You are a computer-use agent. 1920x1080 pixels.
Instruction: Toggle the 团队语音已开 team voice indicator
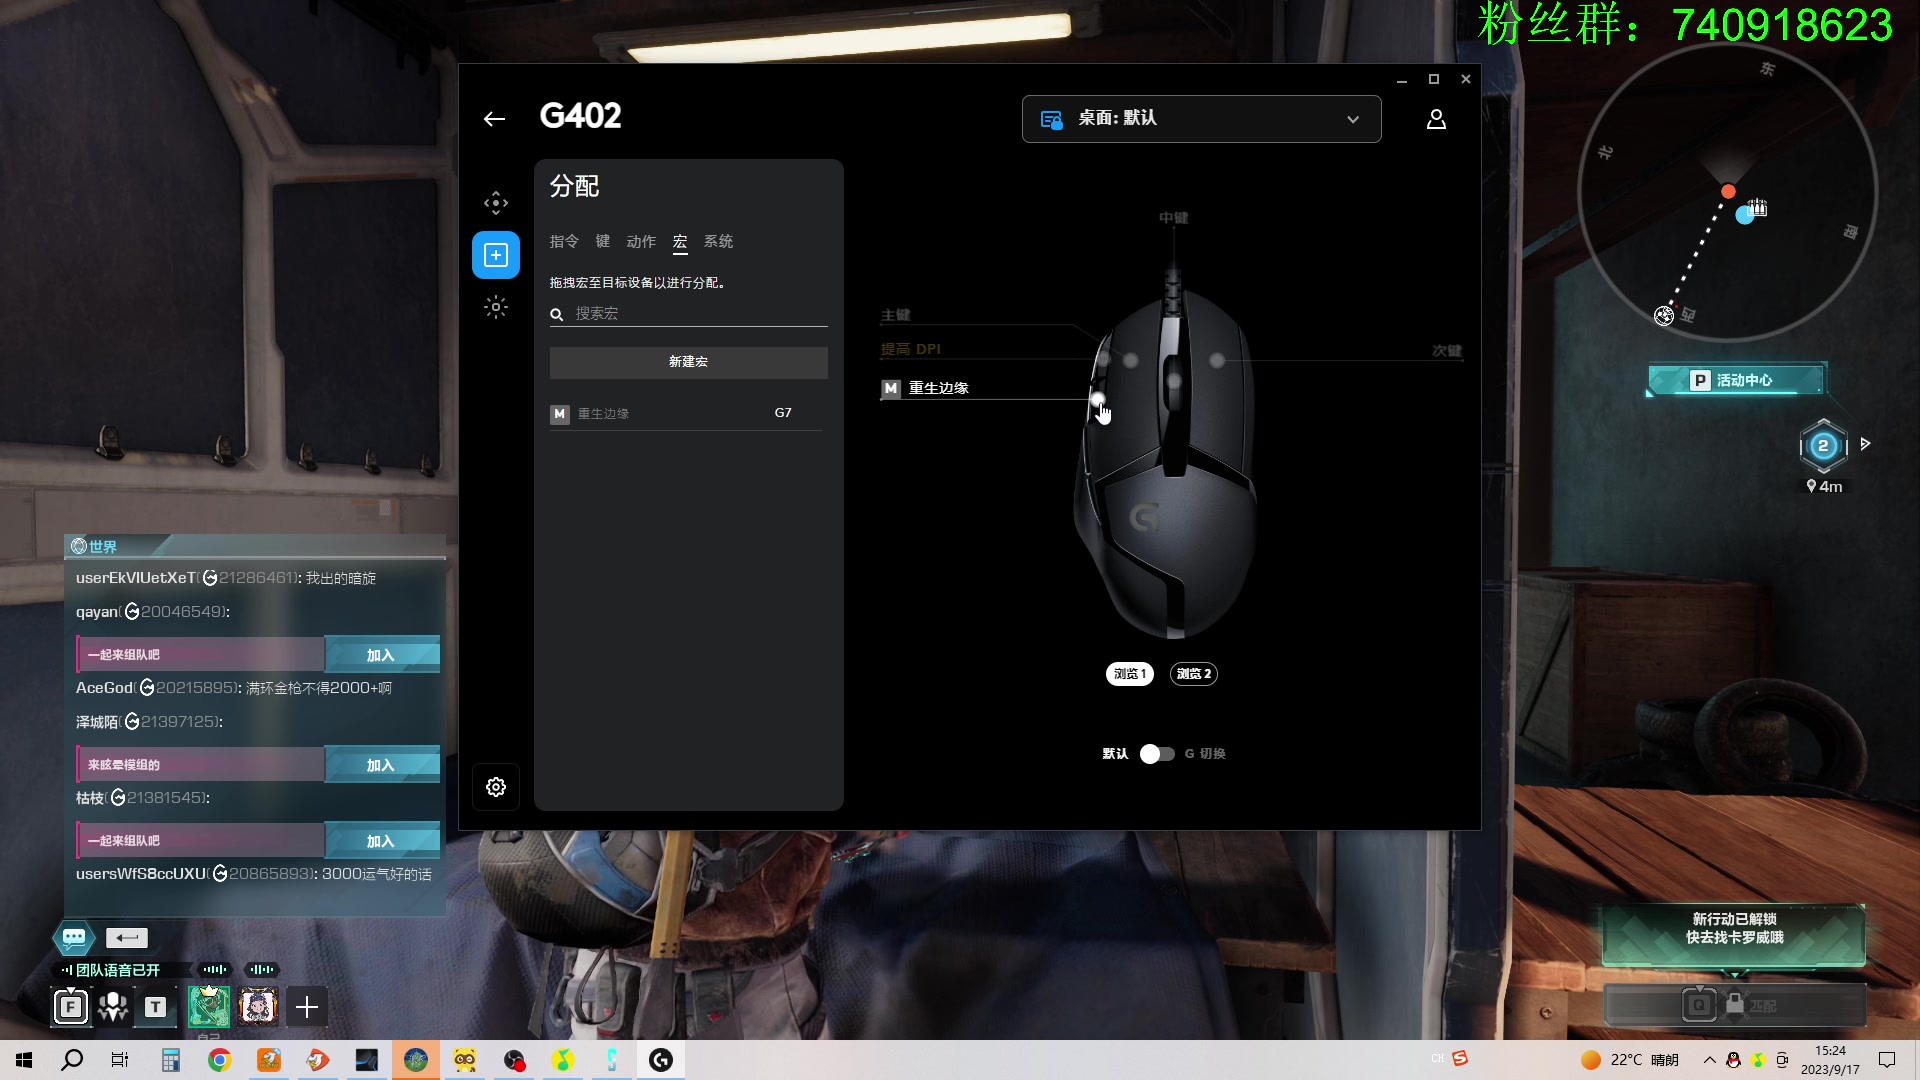[111, 970]
